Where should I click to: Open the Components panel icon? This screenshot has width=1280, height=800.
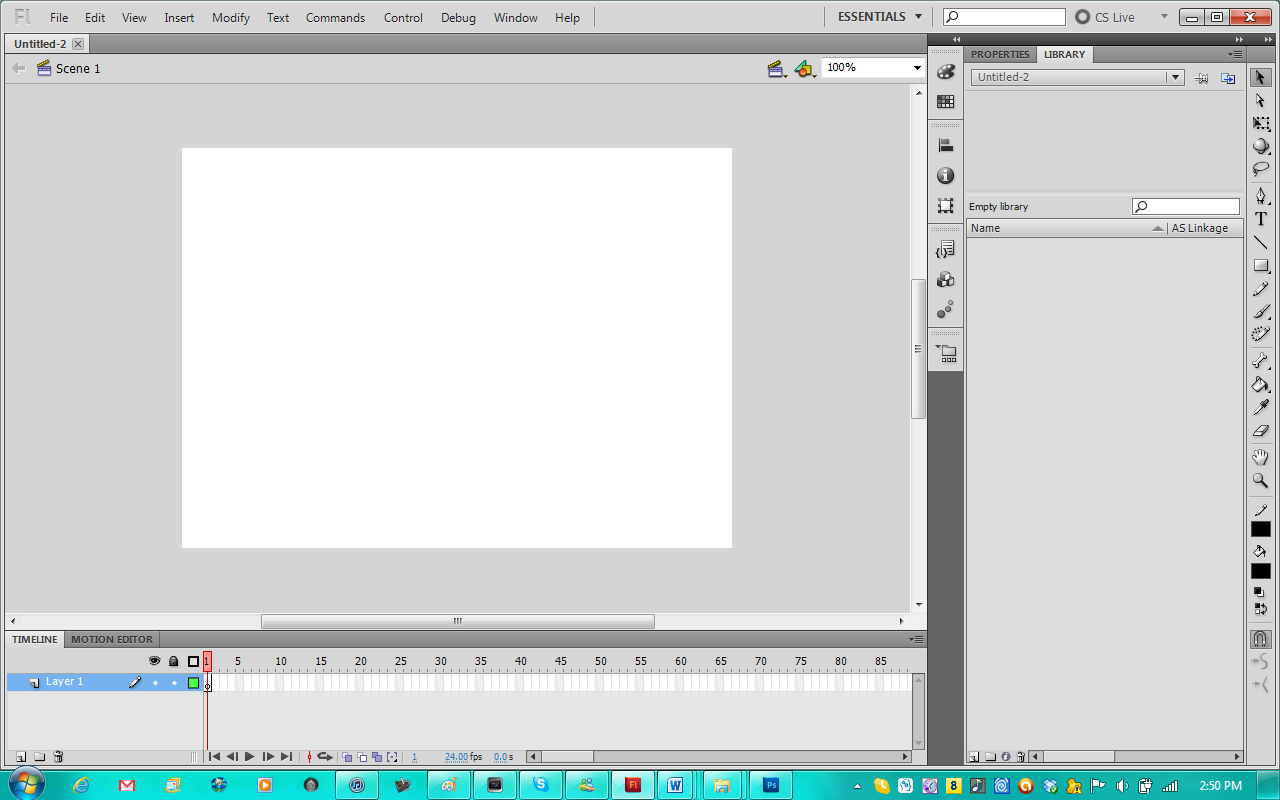click(x=945, y=279)
